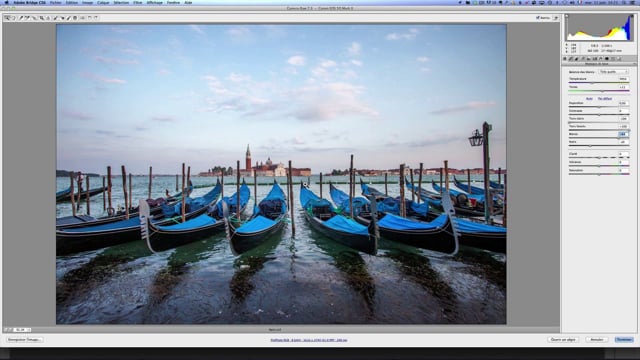This screenshot has width=640, height=360.
Task: Open the Tone Curve panel tab
Action: pyautogui.click(x=571, y=58)
